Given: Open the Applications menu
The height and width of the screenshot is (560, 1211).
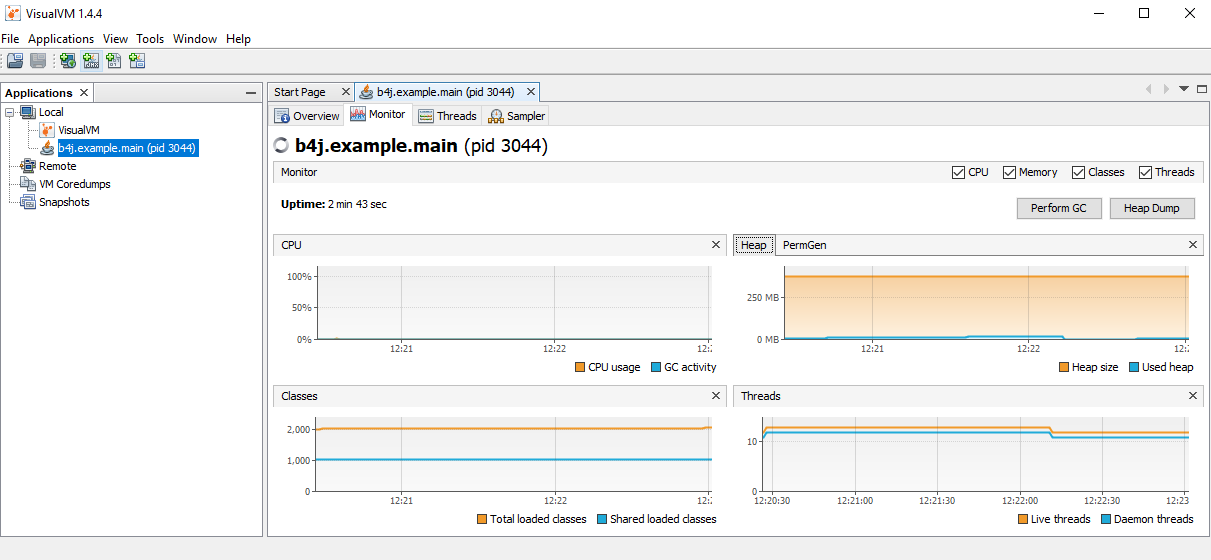Looking at the screenshot, I should tap(61, 39).
